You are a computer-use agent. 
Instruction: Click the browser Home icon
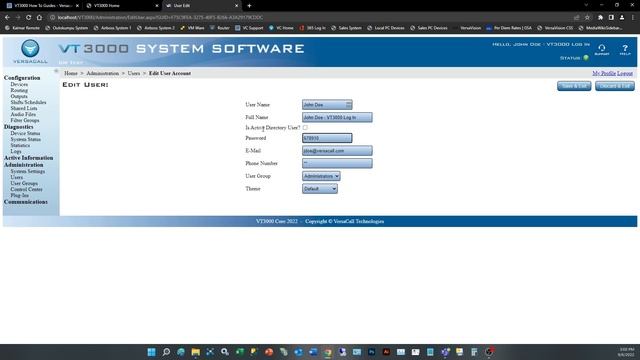(39, 18)
